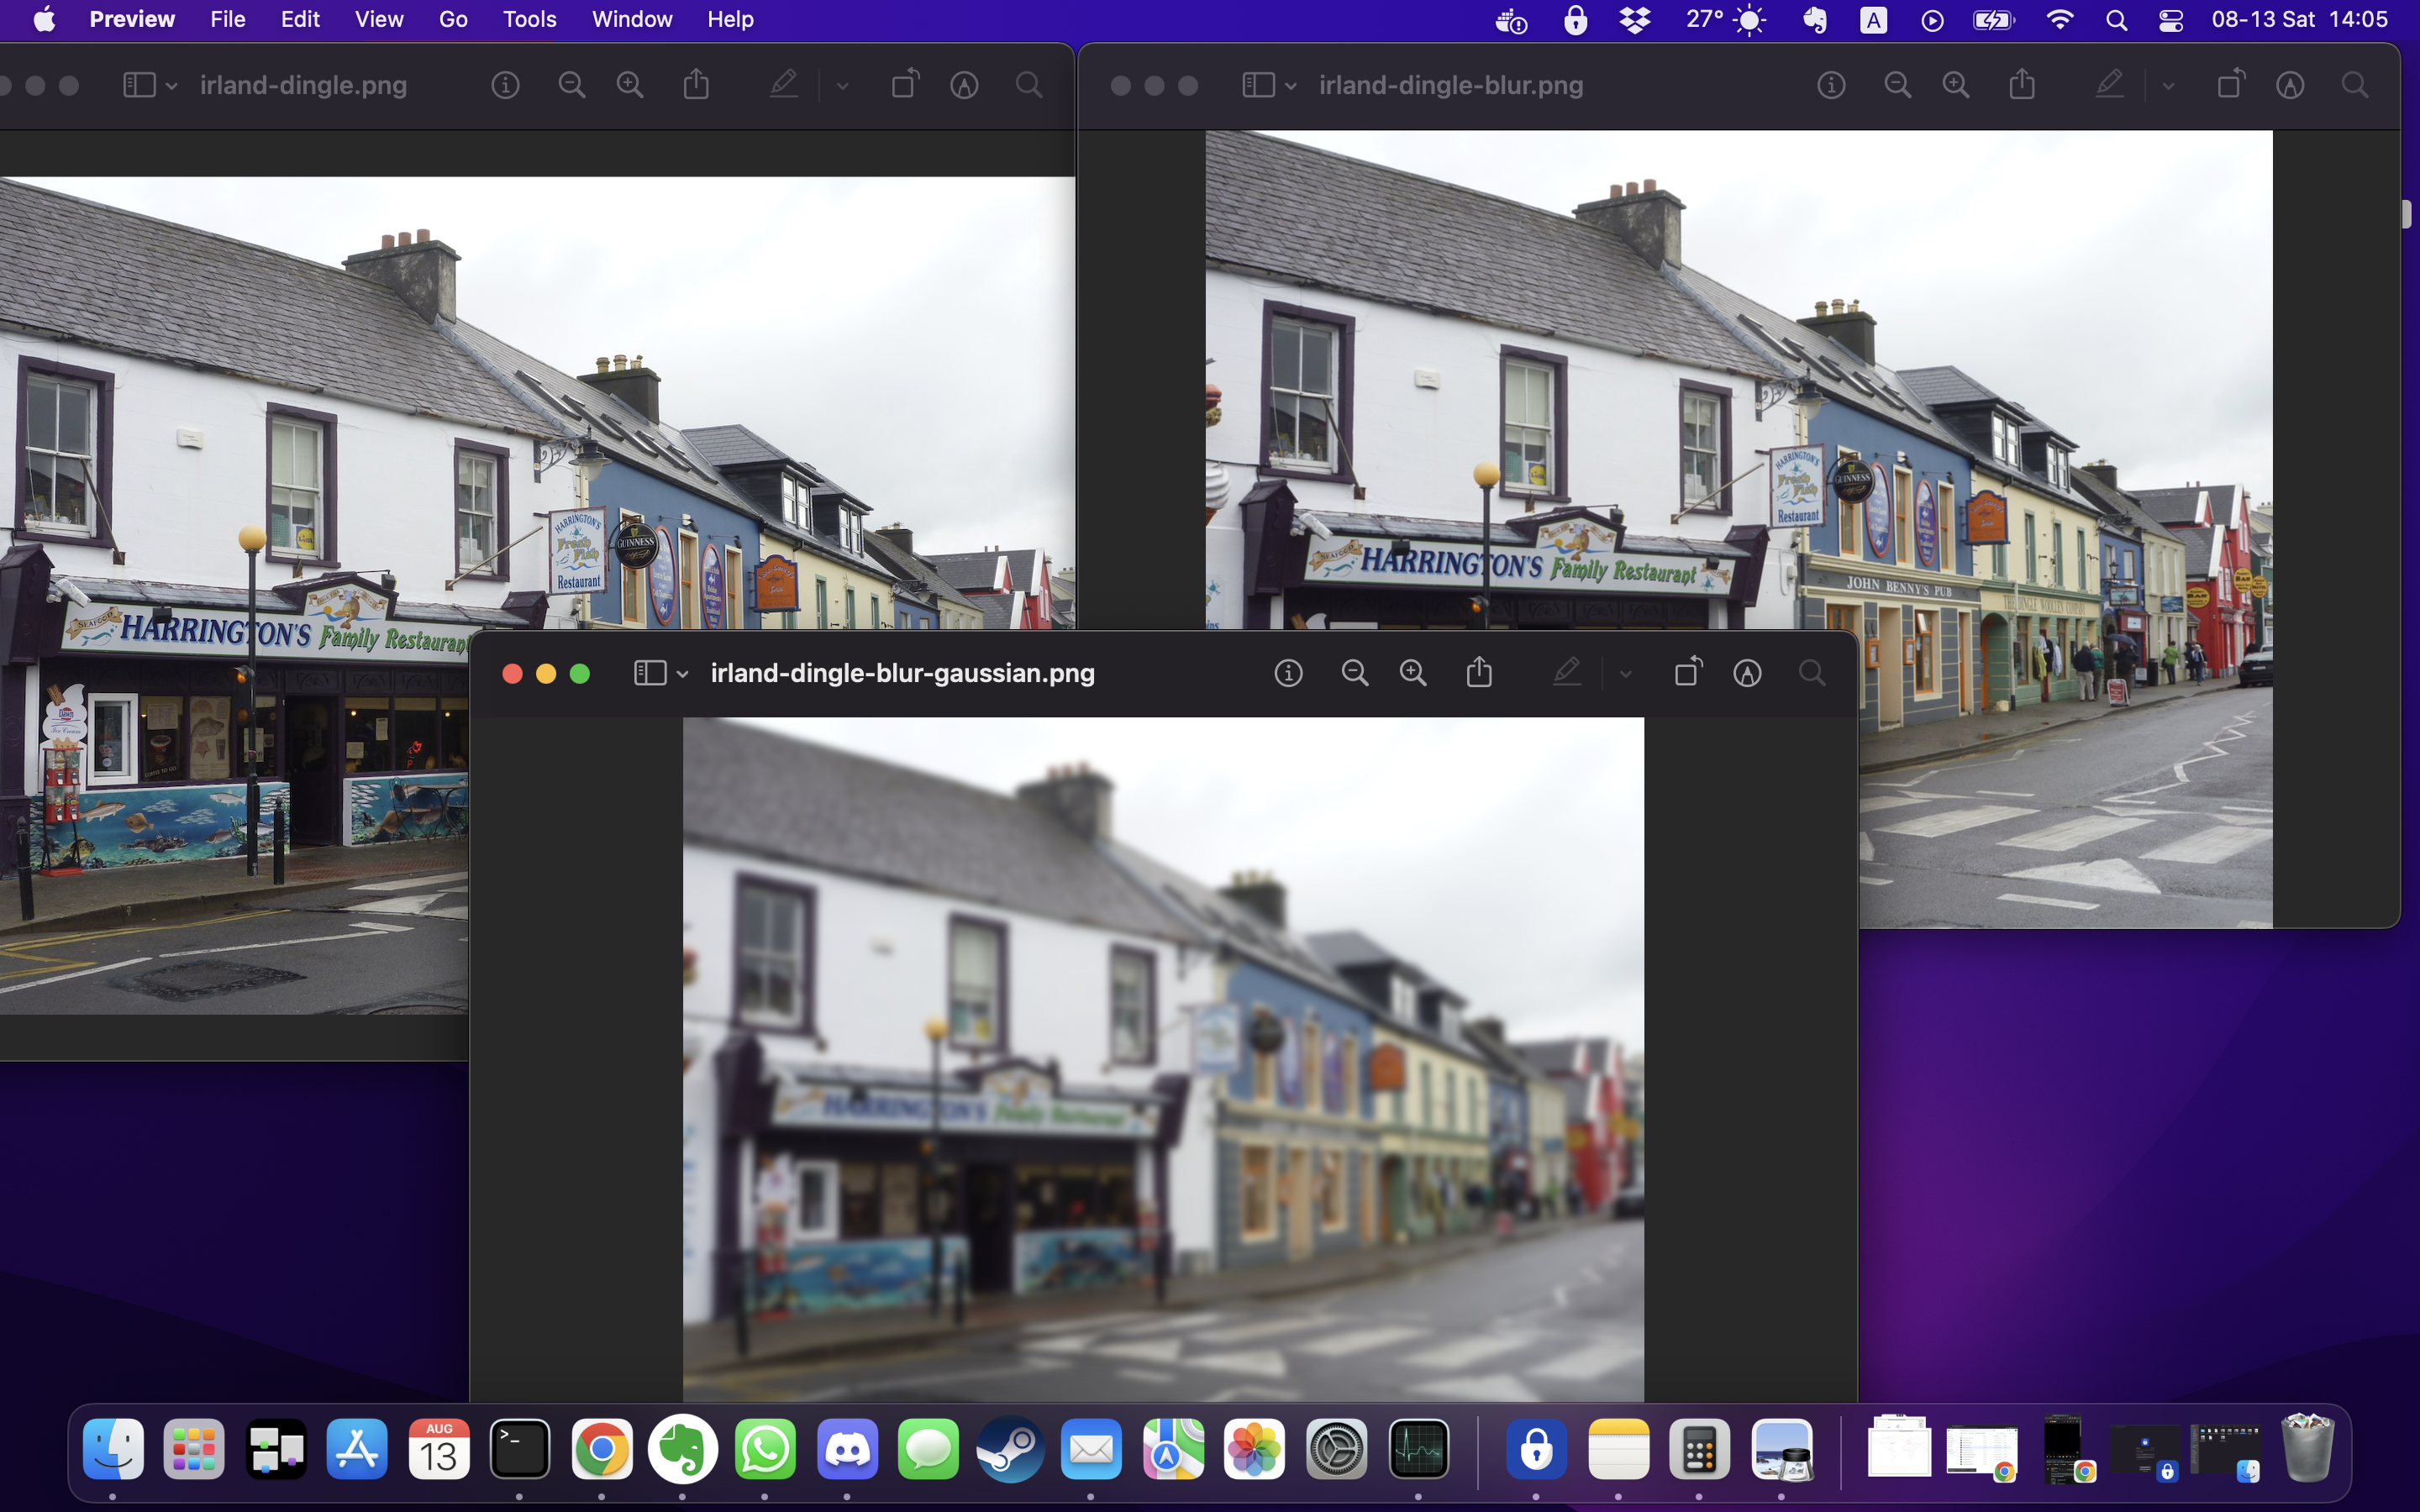Viewport: 2420px width, 1512px height.
Task: Open Control Center in menu bar
Action: [x=2171, y=20]
